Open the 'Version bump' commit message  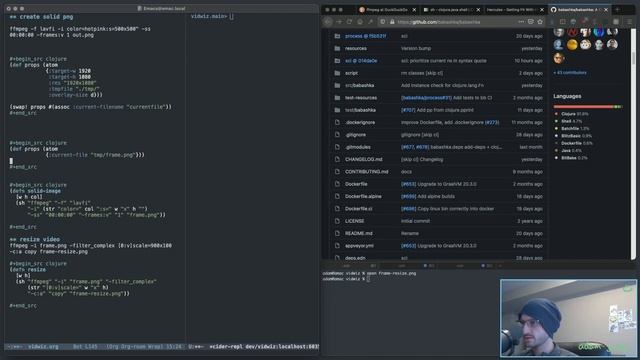pos(416,48)
